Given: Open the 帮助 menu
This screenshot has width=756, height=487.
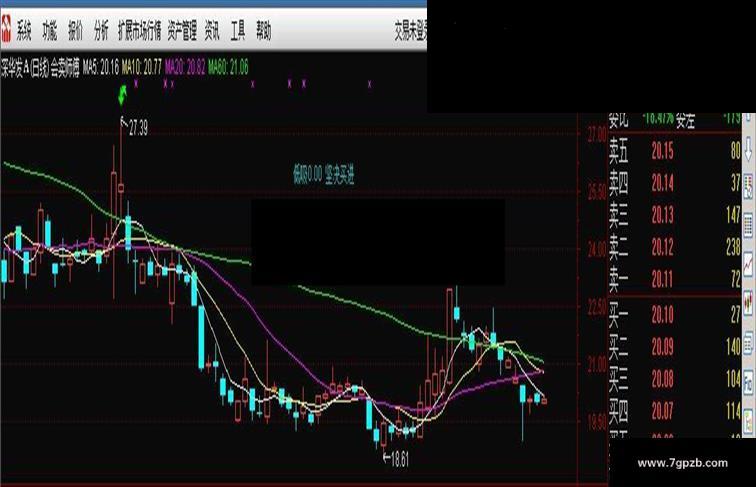Looking at the screenshot, I should [x=264, y=31].
